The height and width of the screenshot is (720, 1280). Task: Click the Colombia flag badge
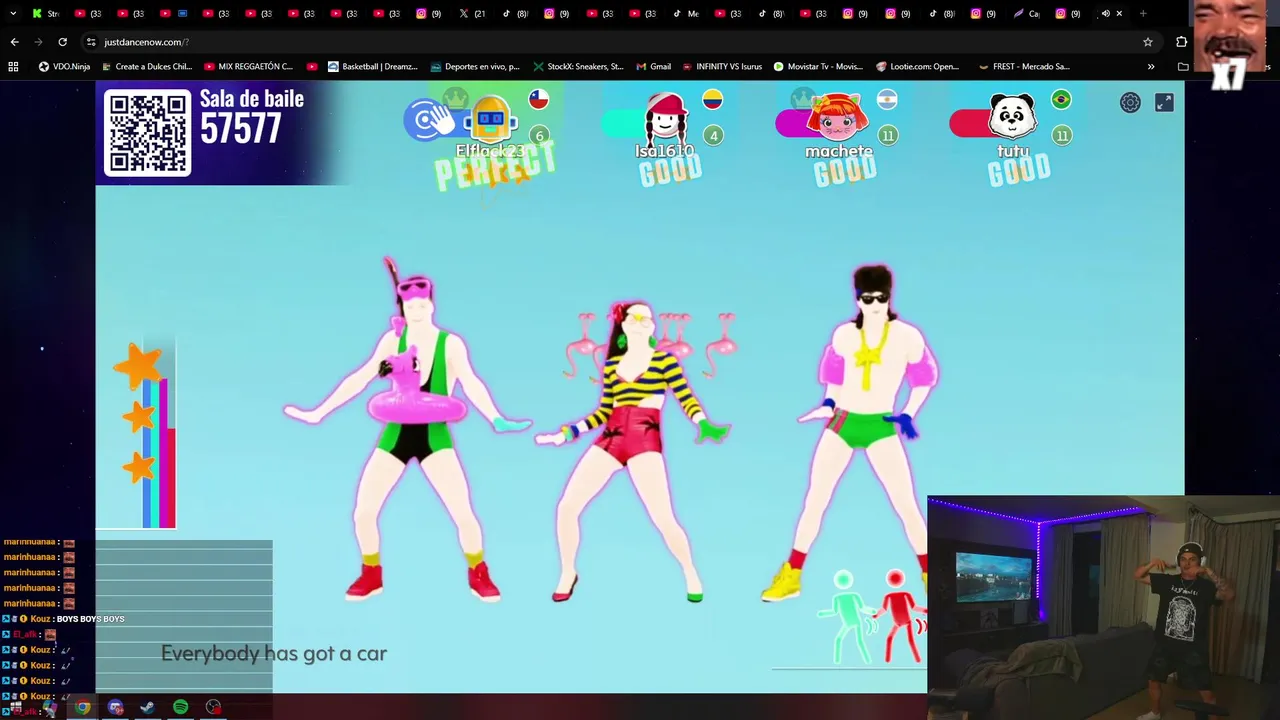pyautogui.click(x=712, y=99)
